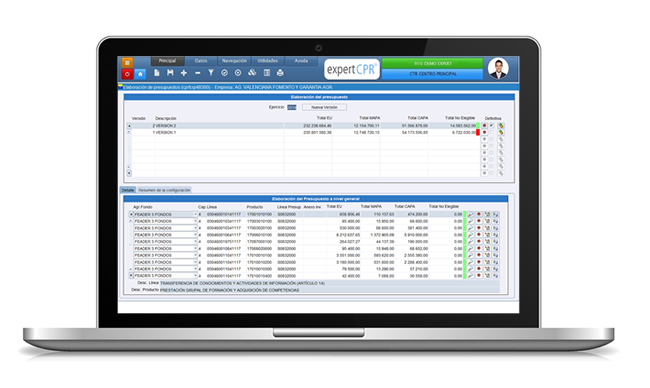Screen dimensions: 650x388
Task: Switch to Resumen de la configuración tab
Action: pyautogui.click(x=164, y=190)
